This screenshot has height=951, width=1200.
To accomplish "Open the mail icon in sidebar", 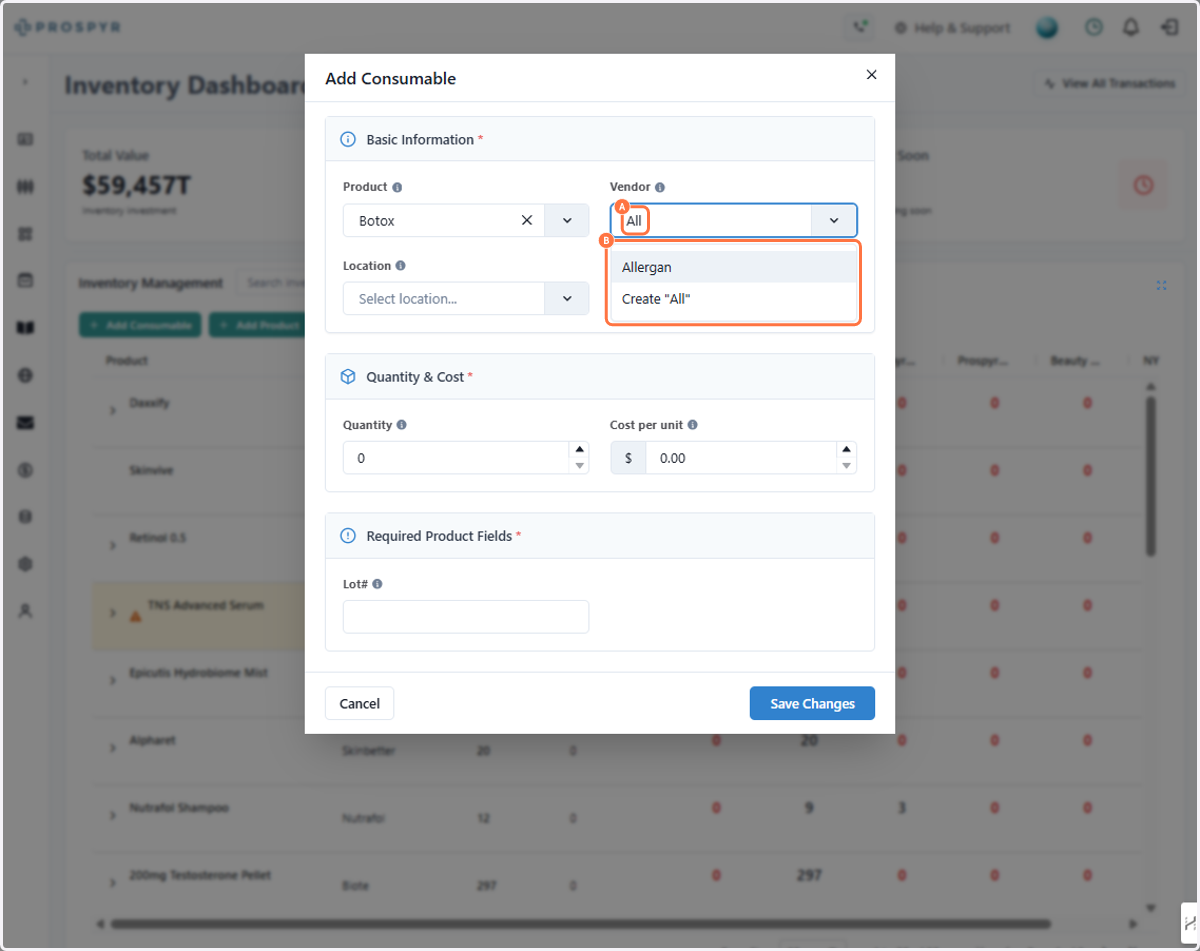I will point(26,423).
